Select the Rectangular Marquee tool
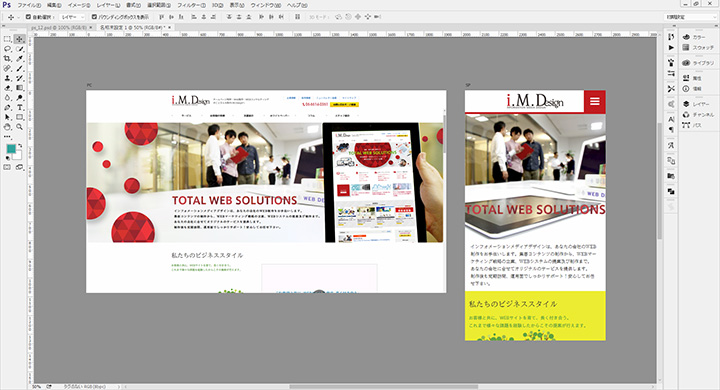 coord(7,39)
